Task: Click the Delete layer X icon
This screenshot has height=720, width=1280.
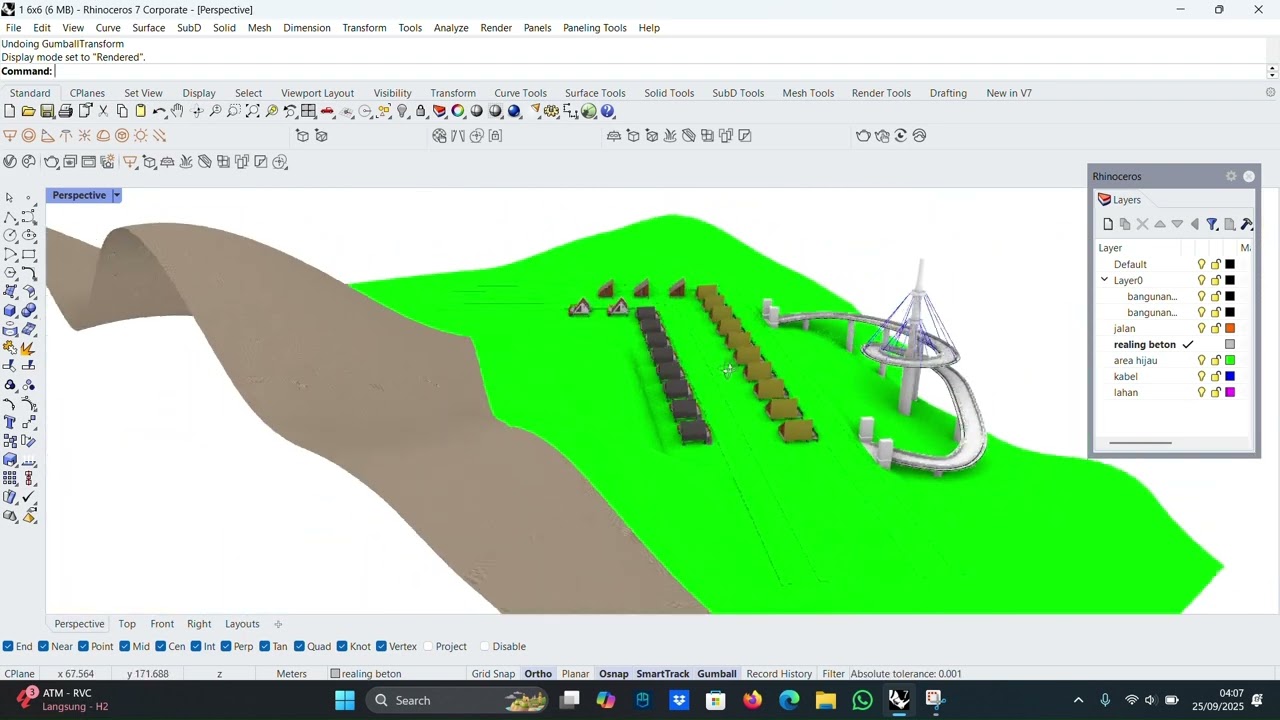Action: tap(1142, 224)
